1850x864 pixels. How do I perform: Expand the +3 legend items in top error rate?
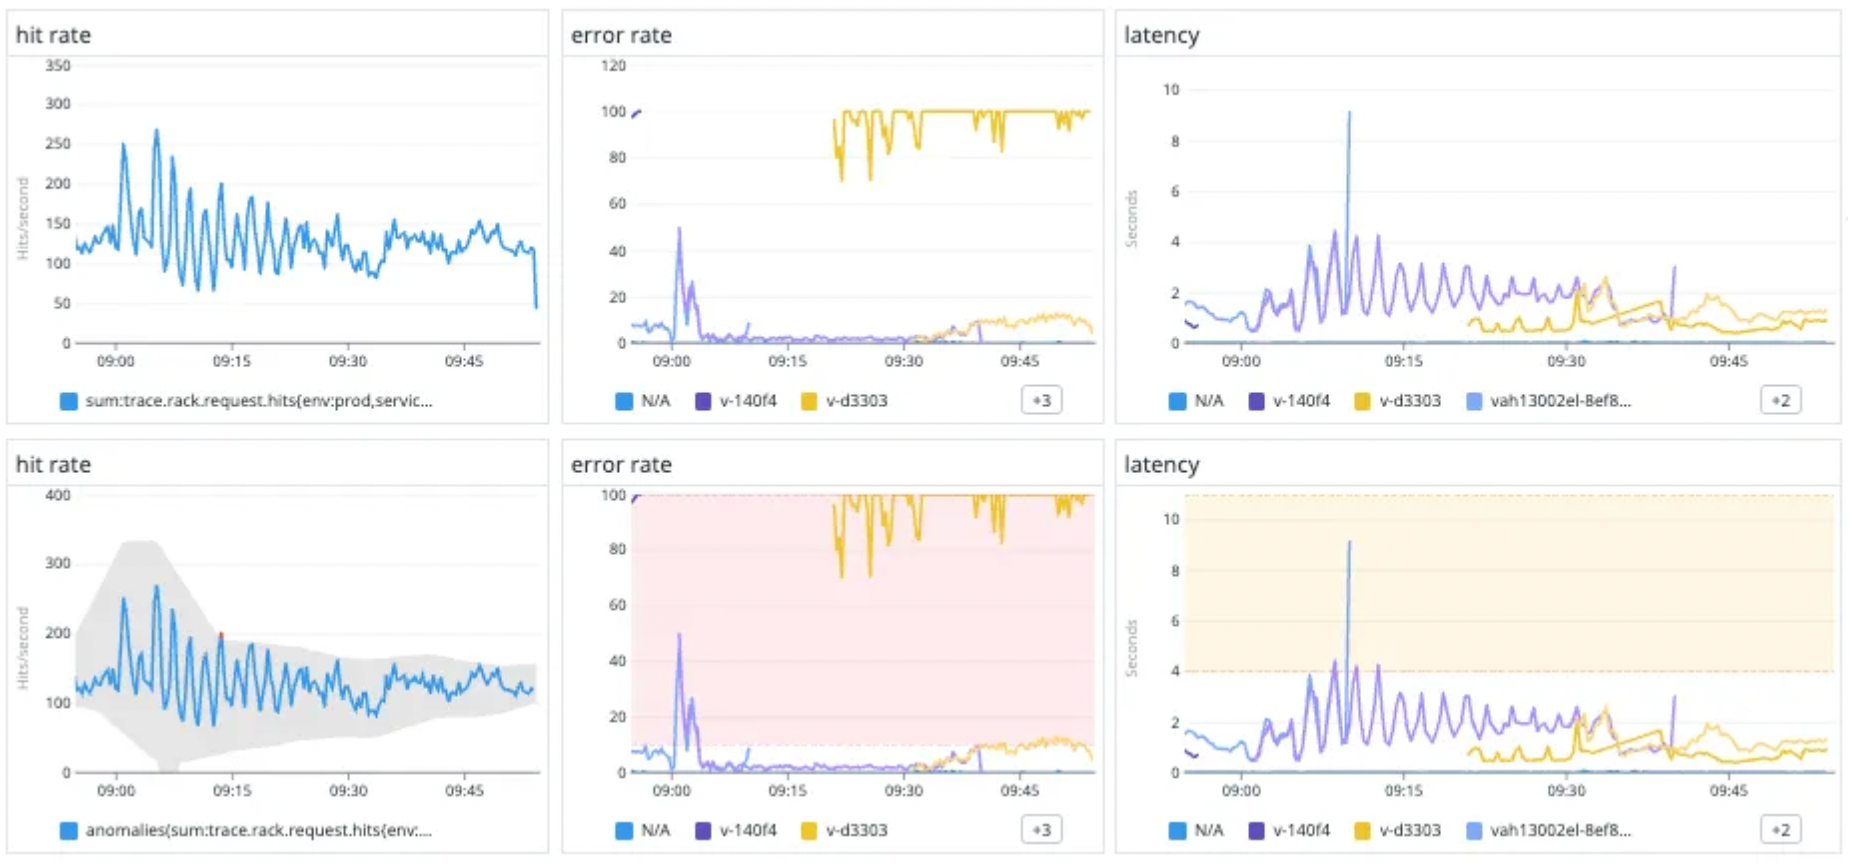click(x=1041, y=400)
